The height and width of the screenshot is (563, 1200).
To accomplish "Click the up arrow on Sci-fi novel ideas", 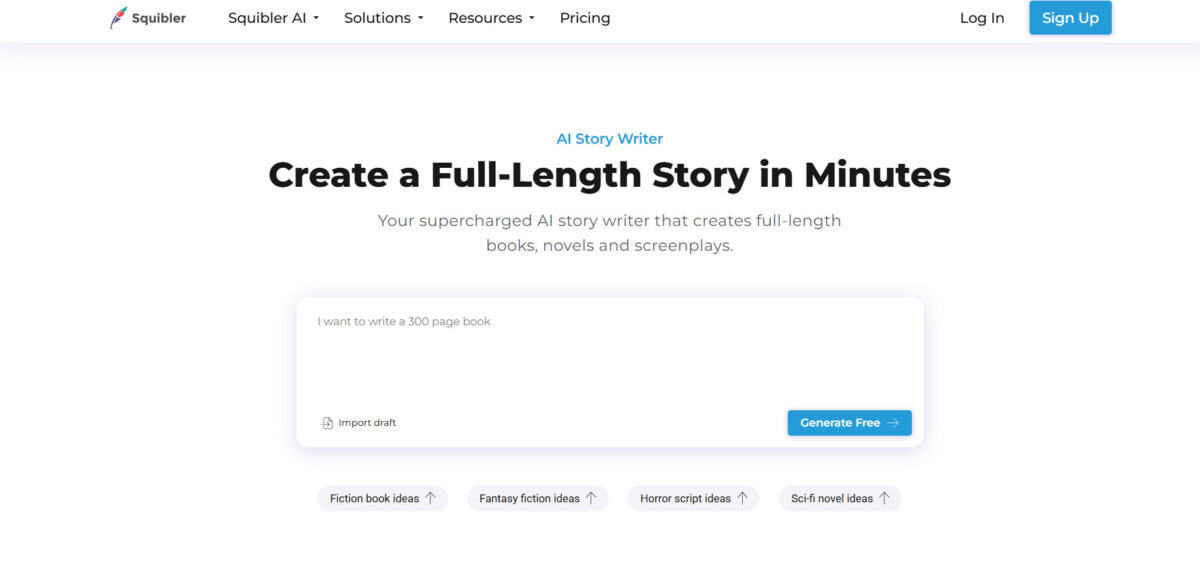I will (884, 498).
